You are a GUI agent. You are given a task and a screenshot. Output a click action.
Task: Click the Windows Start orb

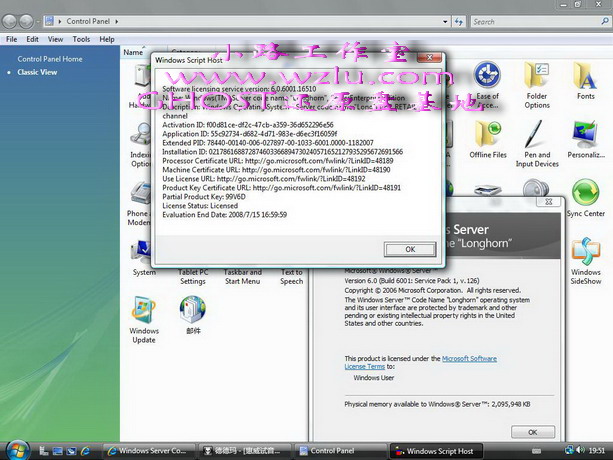18,450
